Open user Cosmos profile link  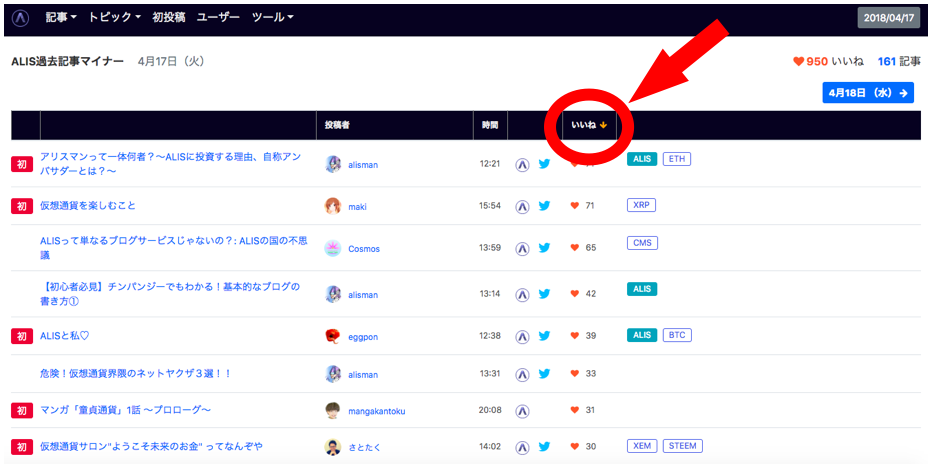364,249
